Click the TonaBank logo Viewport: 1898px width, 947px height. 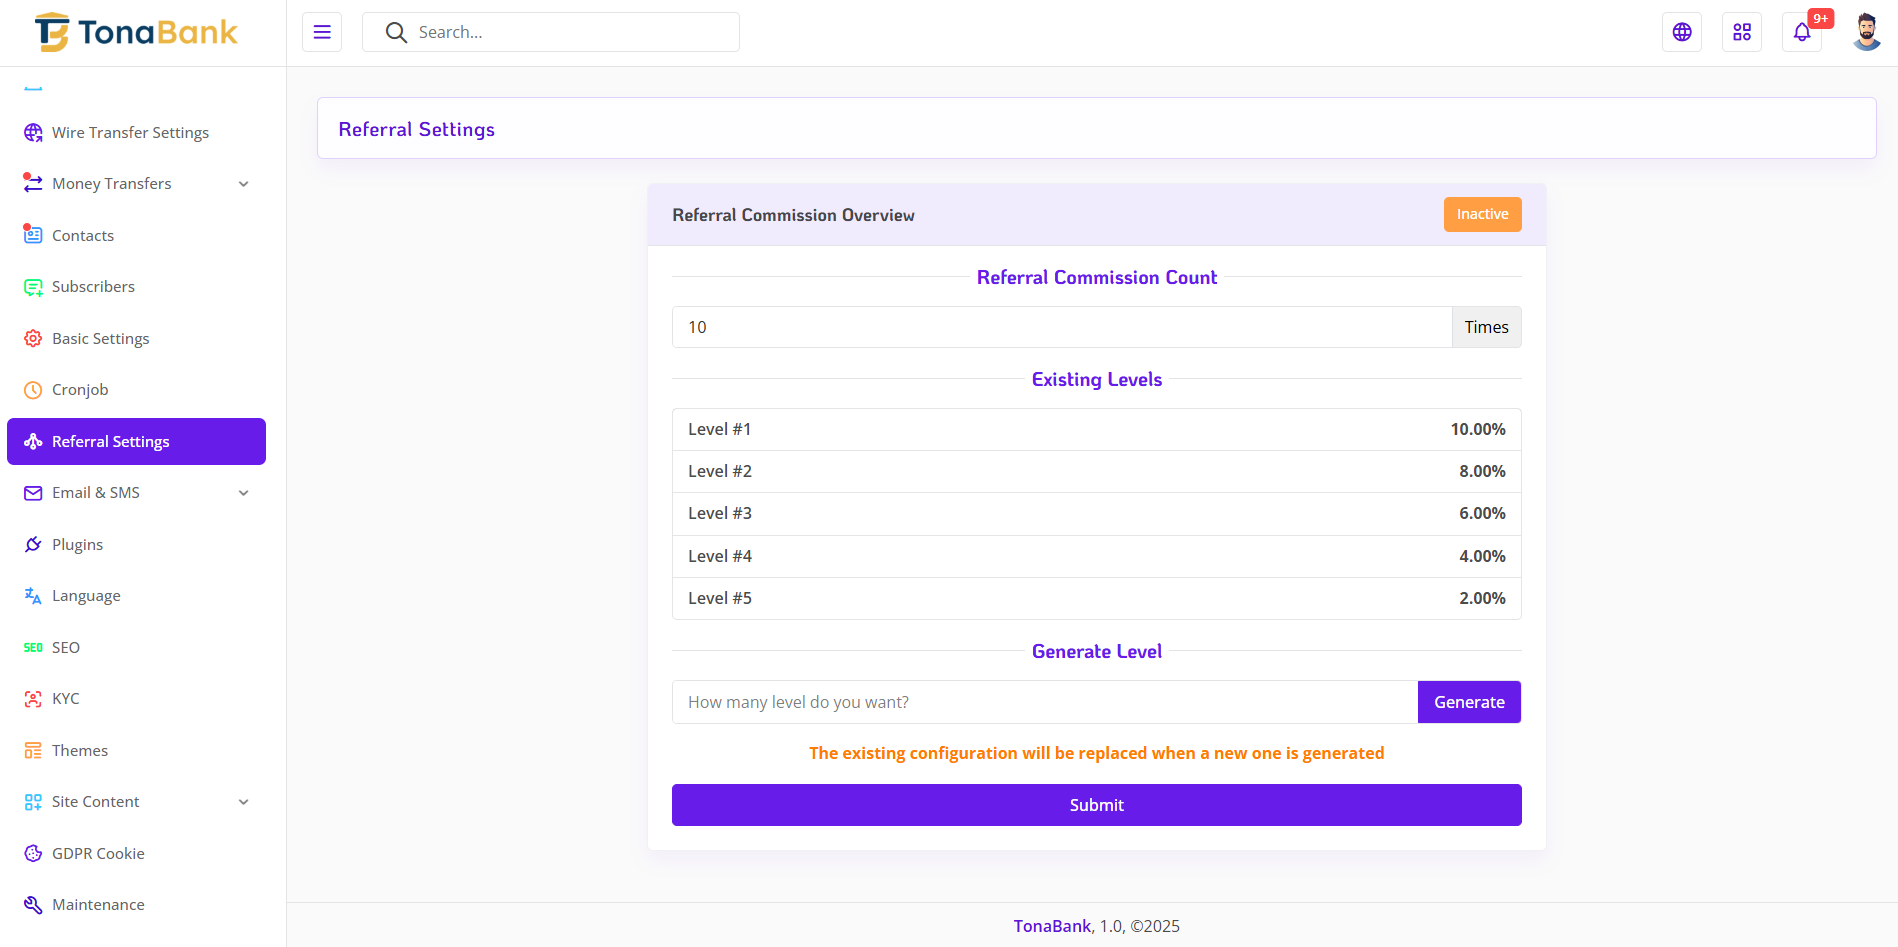coord(137,32)
